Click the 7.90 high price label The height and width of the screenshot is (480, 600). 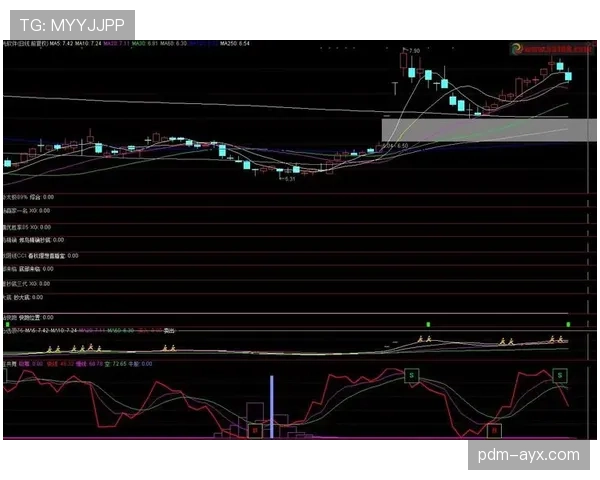click(x=413, y=50)
